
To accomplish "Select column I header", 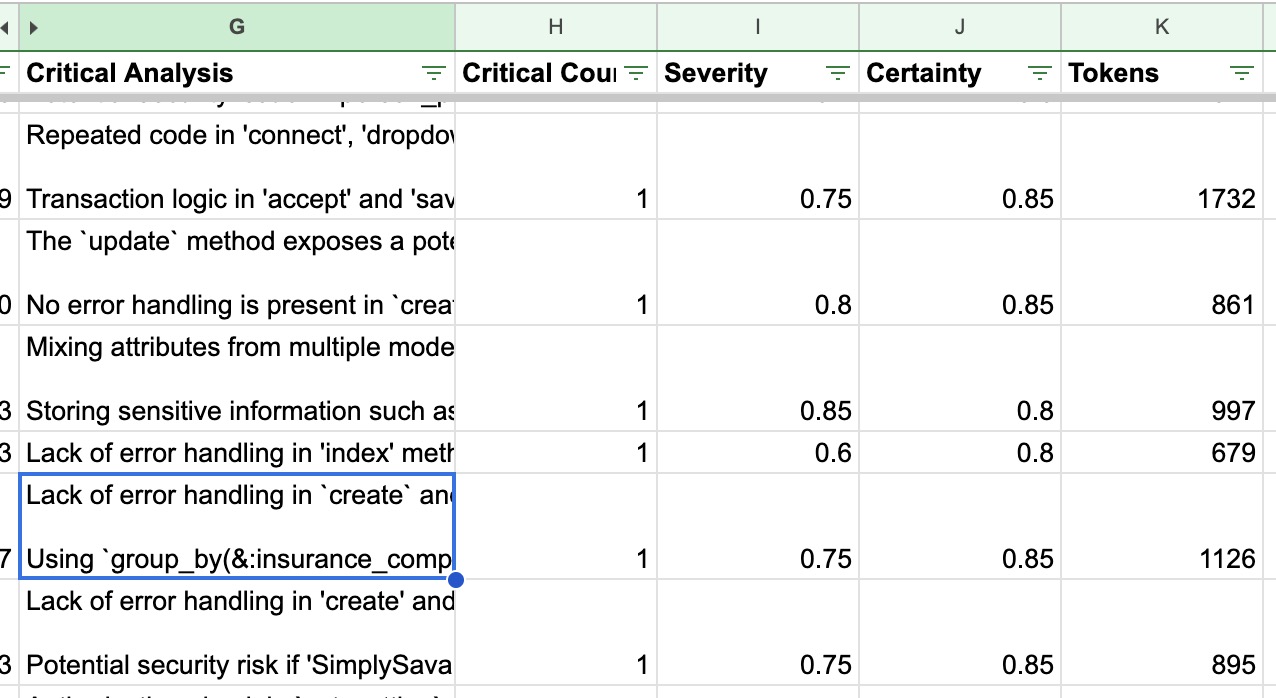I will [757, 27].
